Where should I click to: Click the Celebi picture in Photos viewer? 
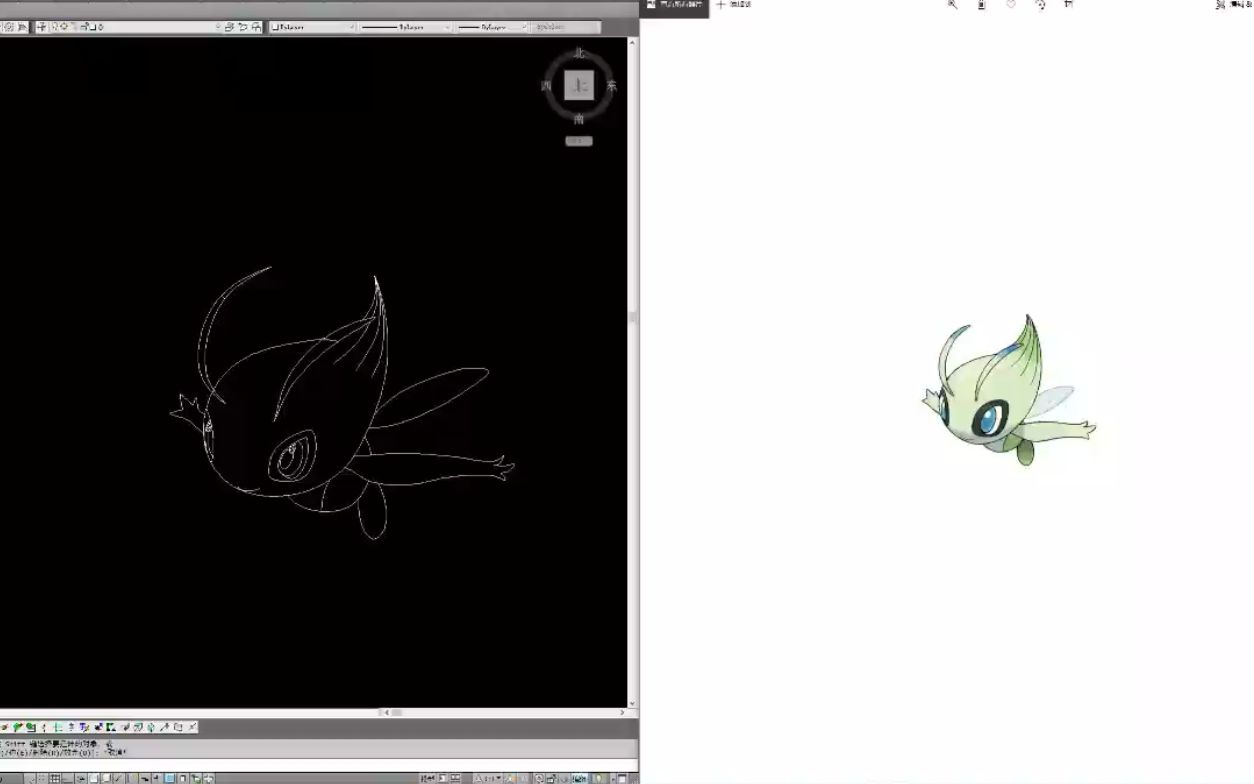click(x=1008, y=391)
